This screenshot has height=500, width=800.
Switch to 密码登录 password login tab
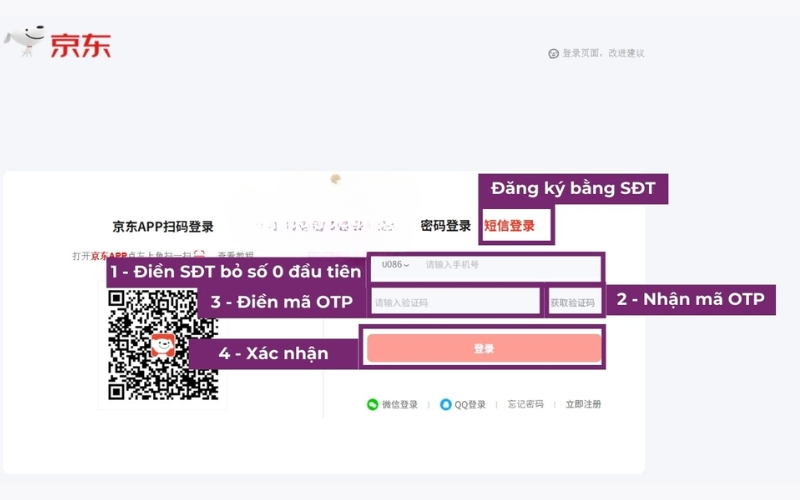(445, 226)
